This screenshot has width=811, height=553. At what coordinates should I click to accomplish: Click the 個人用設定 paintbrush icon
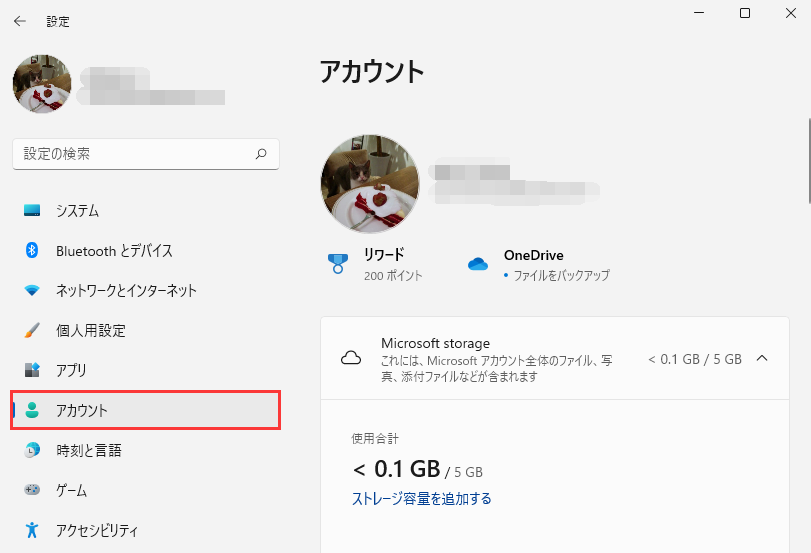(32, 330)
